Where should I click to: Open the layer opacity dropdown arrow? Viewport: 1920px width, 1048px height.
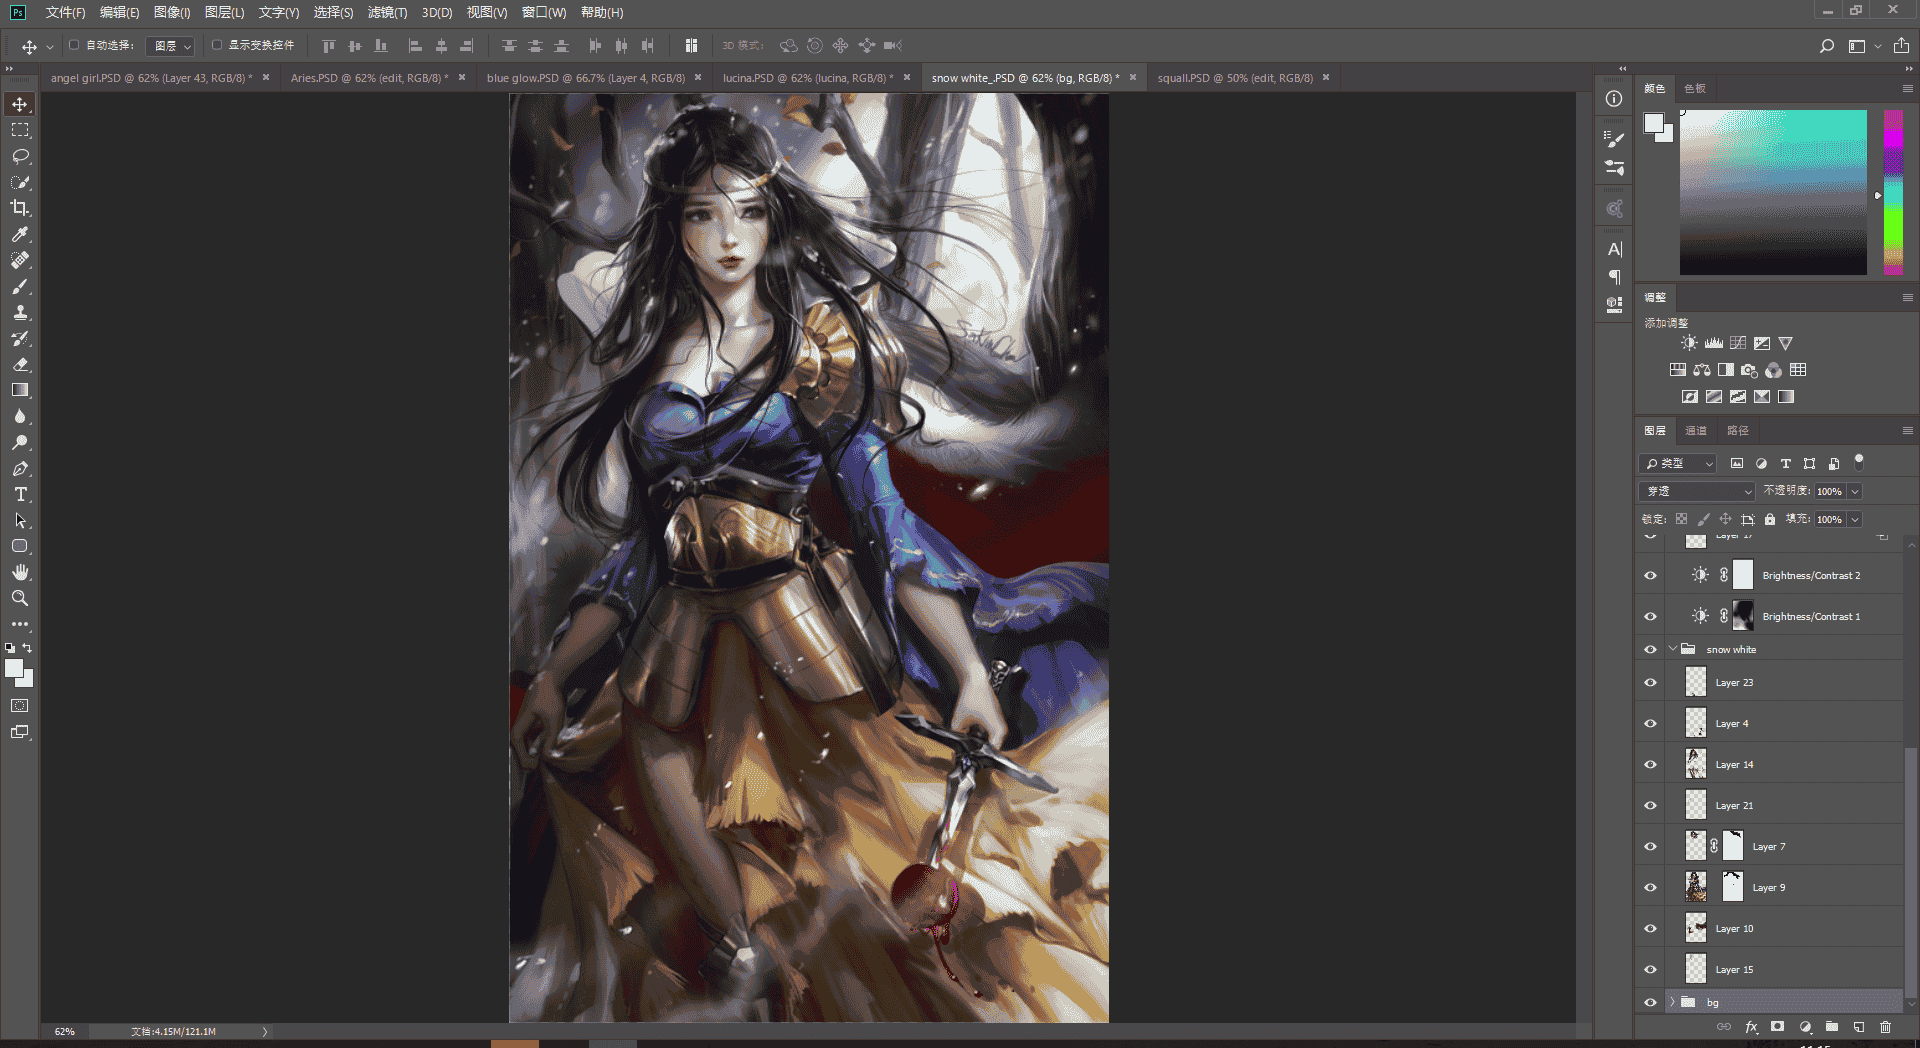coord(1855,491)
